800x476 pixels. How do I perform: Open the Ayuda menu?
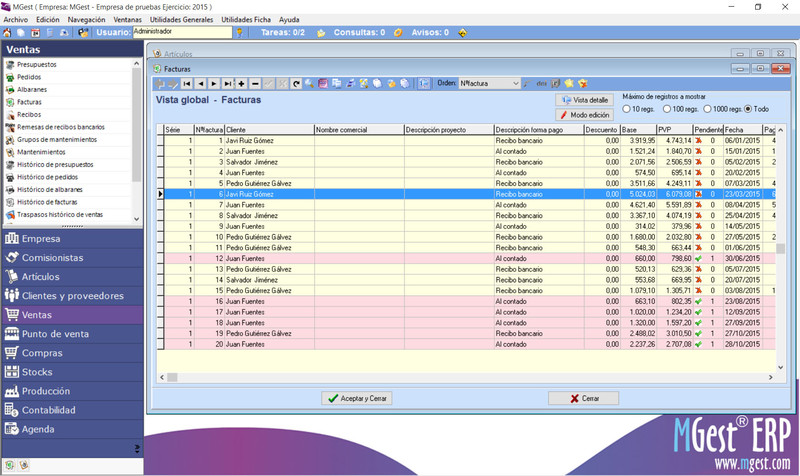[289, 19]
